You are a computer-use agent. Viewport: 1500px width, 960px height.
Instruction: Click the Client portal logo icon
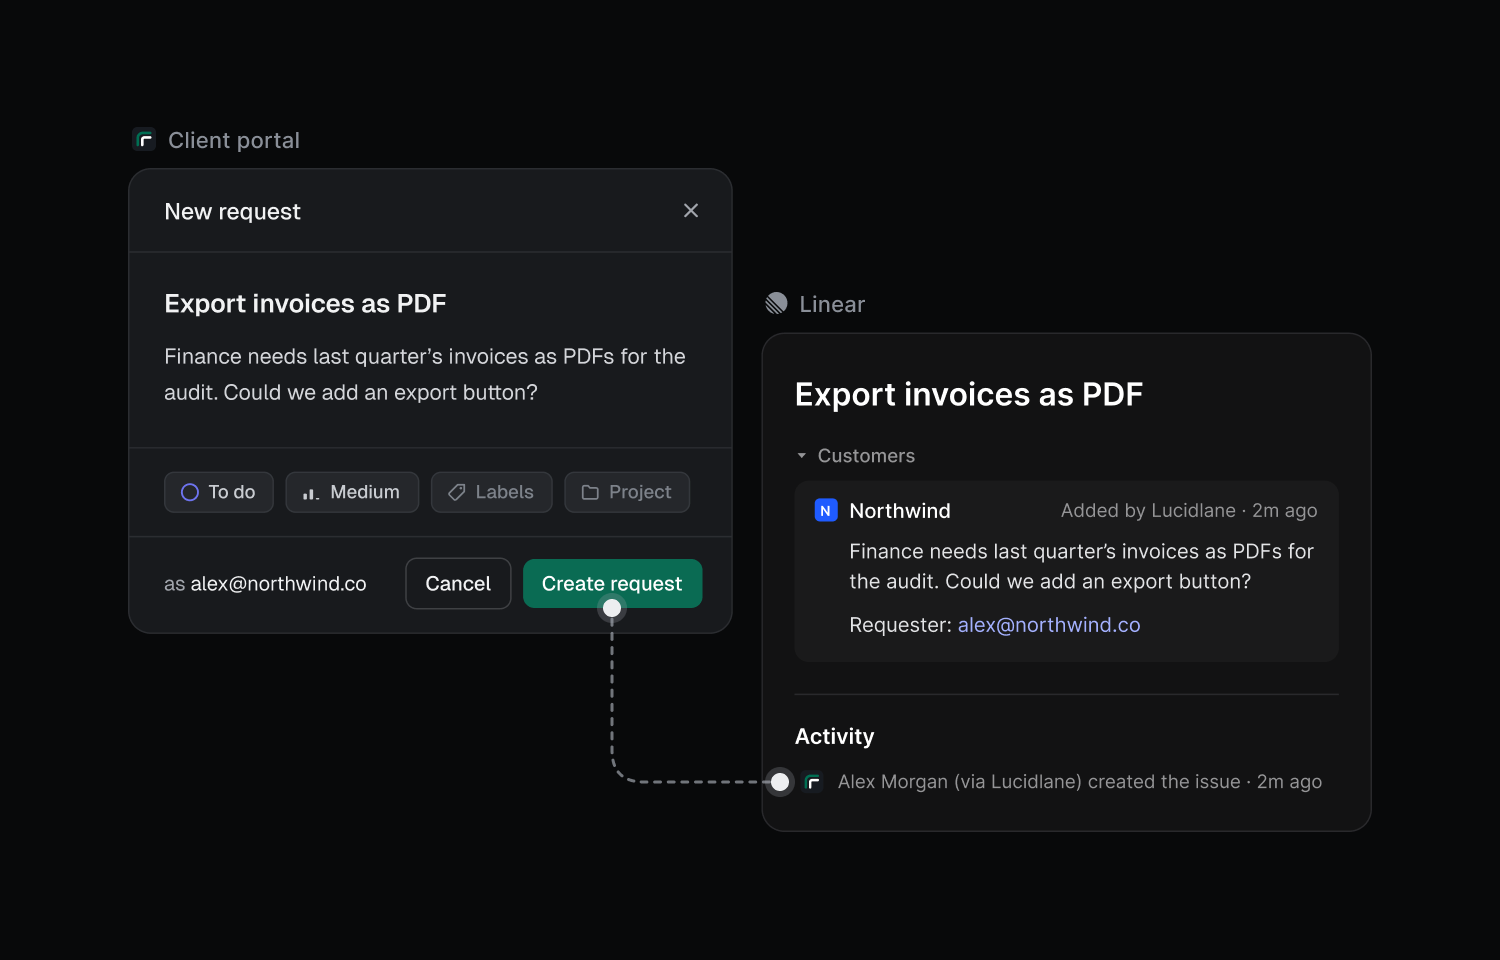(144, 140)
